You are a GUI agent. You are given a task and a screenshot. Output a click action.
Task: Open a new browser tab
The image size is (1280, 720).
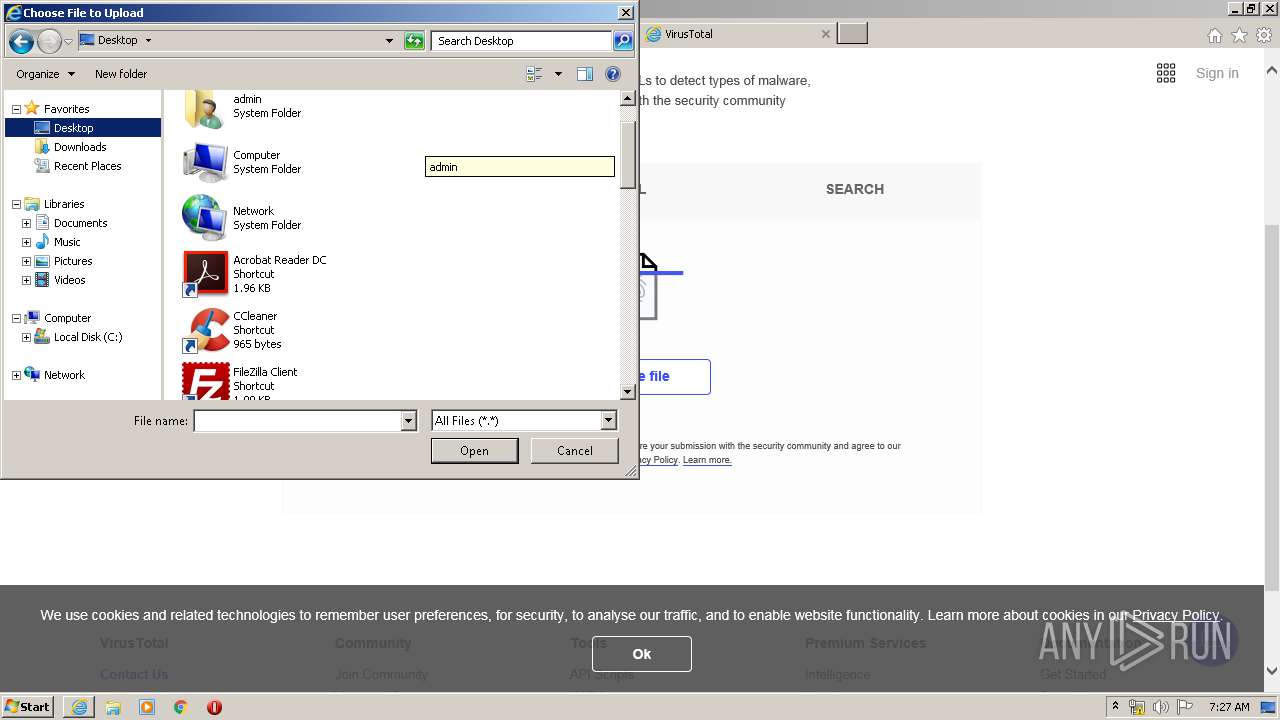pos(852,34)
